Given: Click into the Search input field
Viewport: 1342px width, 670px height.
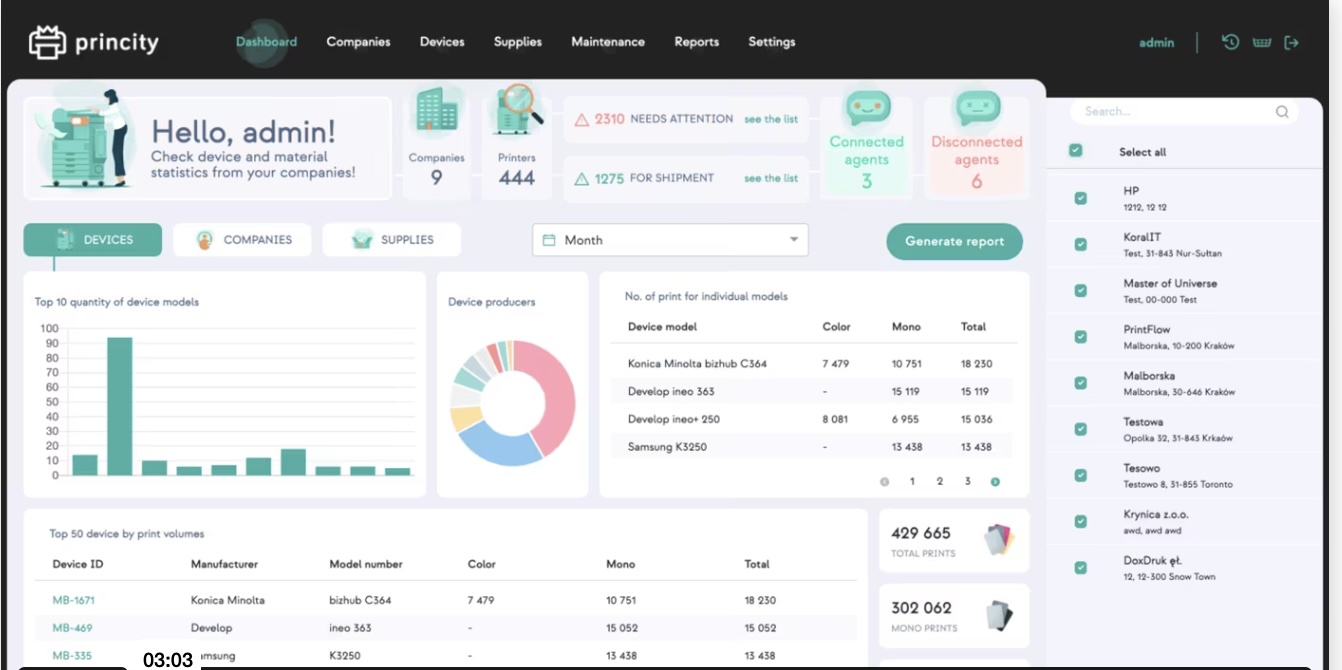Looking at the screenshot, I should (x=1170, y=112).
